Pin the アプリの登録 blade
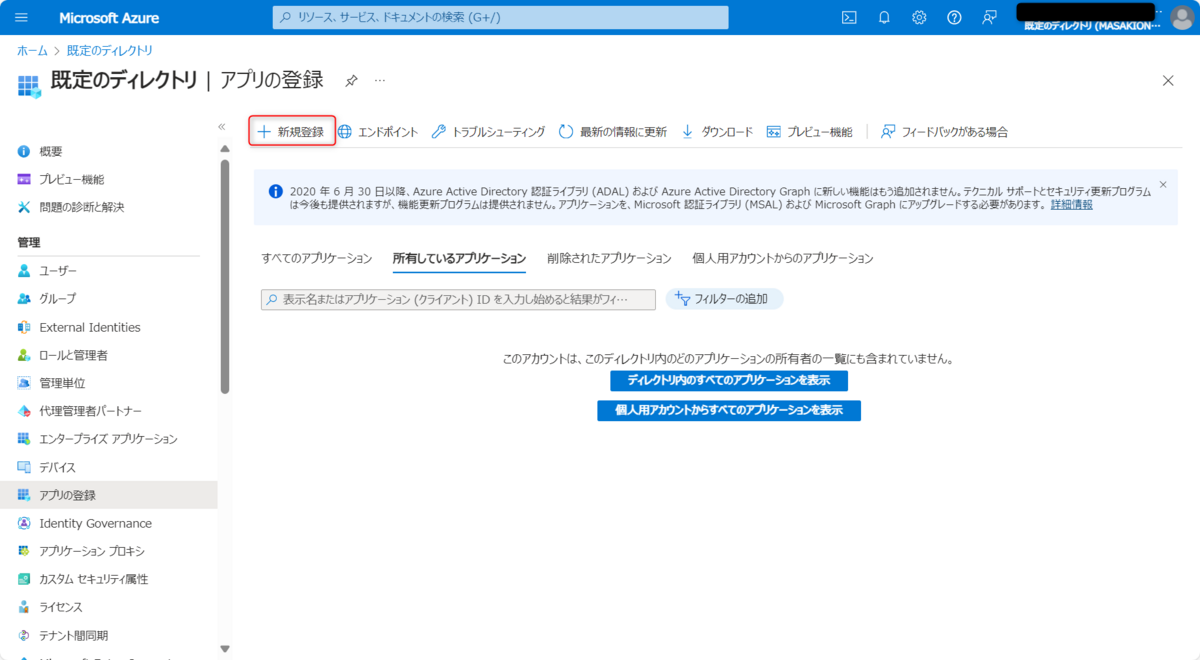 point(351,81)
